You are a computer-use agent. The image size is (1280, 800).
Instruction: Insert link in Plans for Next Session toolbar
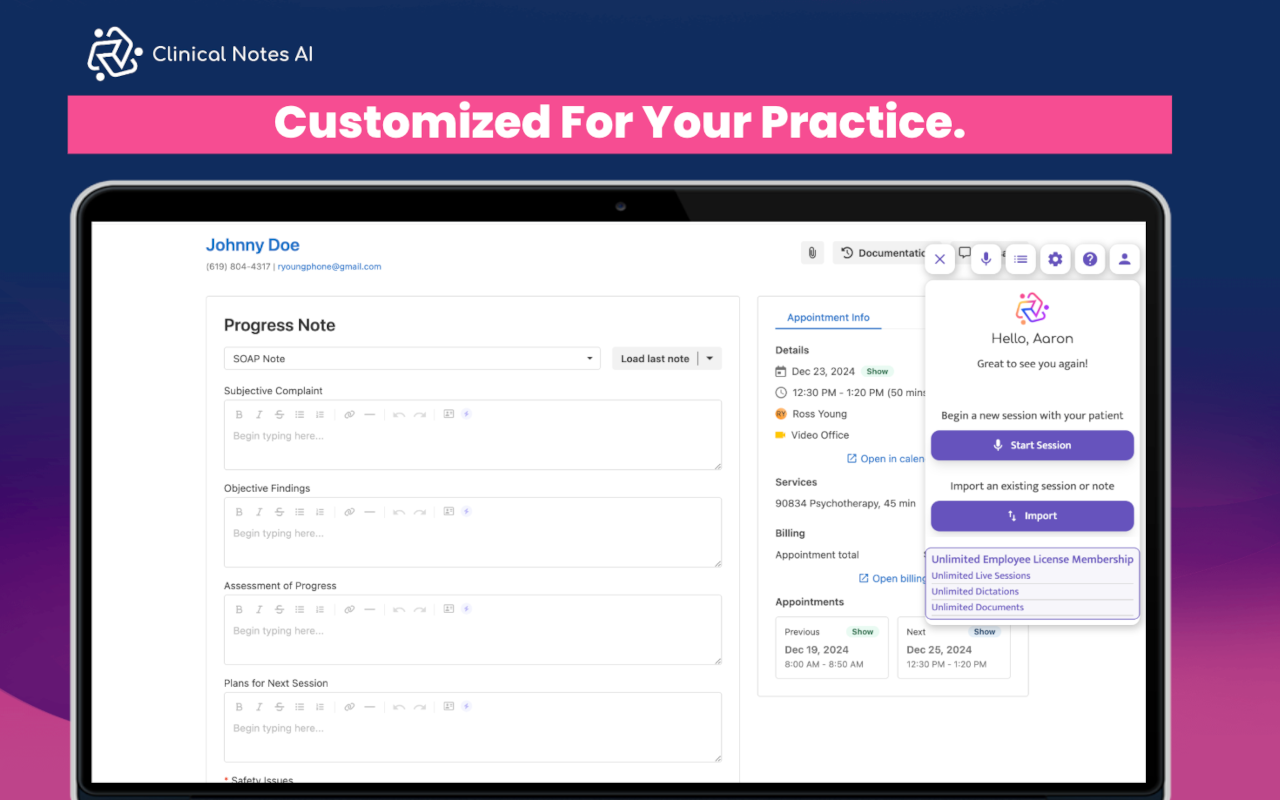(x=349, y=707)
